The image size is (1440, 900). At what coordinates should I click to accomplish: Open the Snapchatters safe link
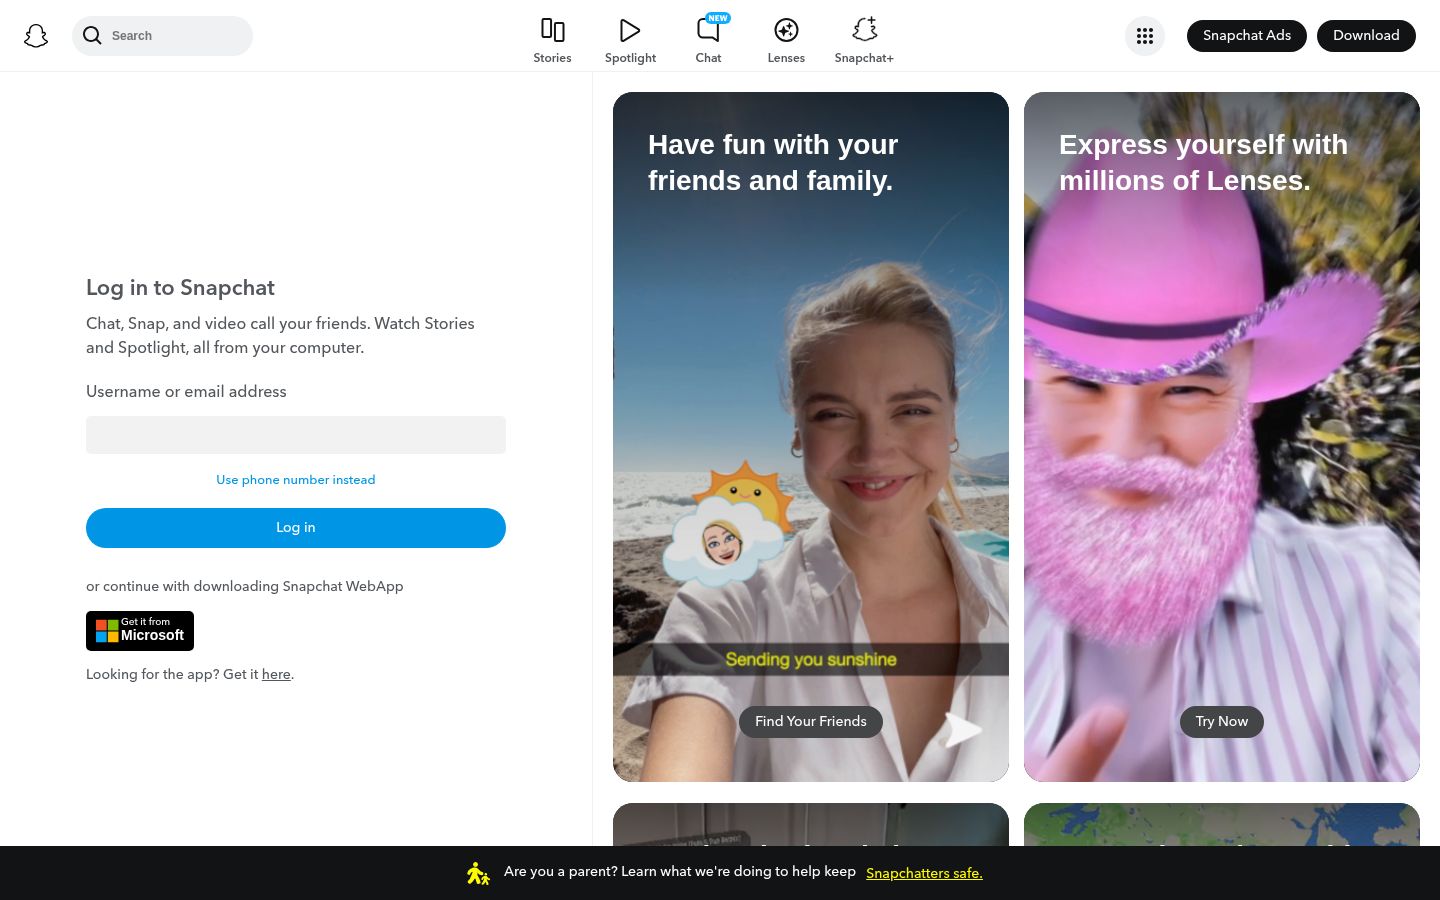coord(923,873)
